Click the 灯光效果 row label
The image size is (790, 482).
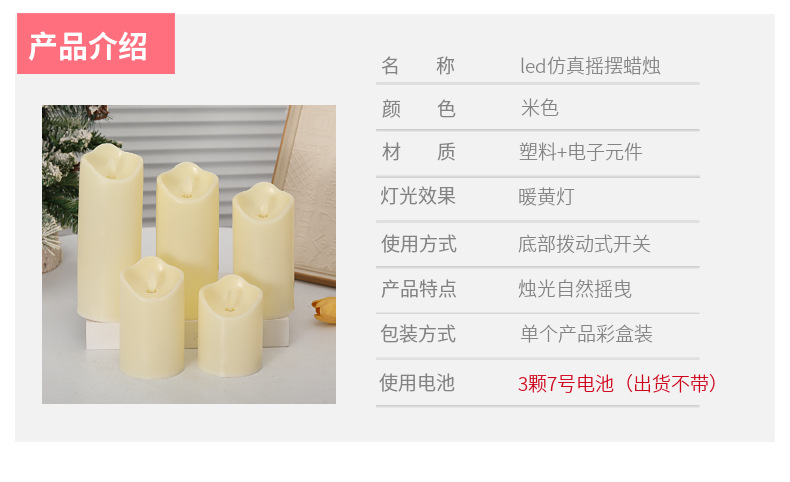tap(418, 196)
